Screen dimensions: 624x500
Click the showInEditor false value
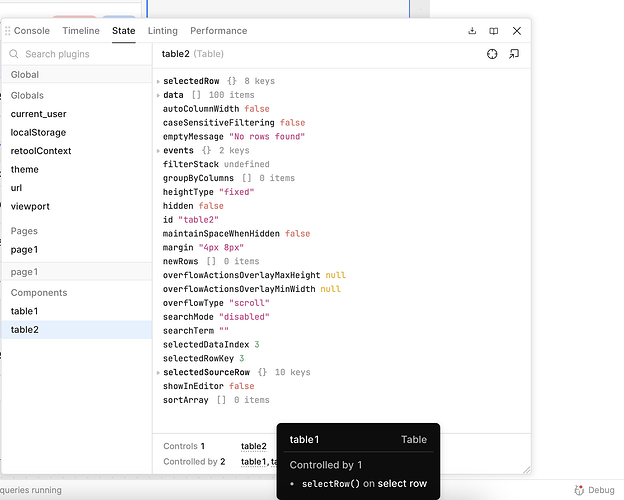(x=242, y=386)
